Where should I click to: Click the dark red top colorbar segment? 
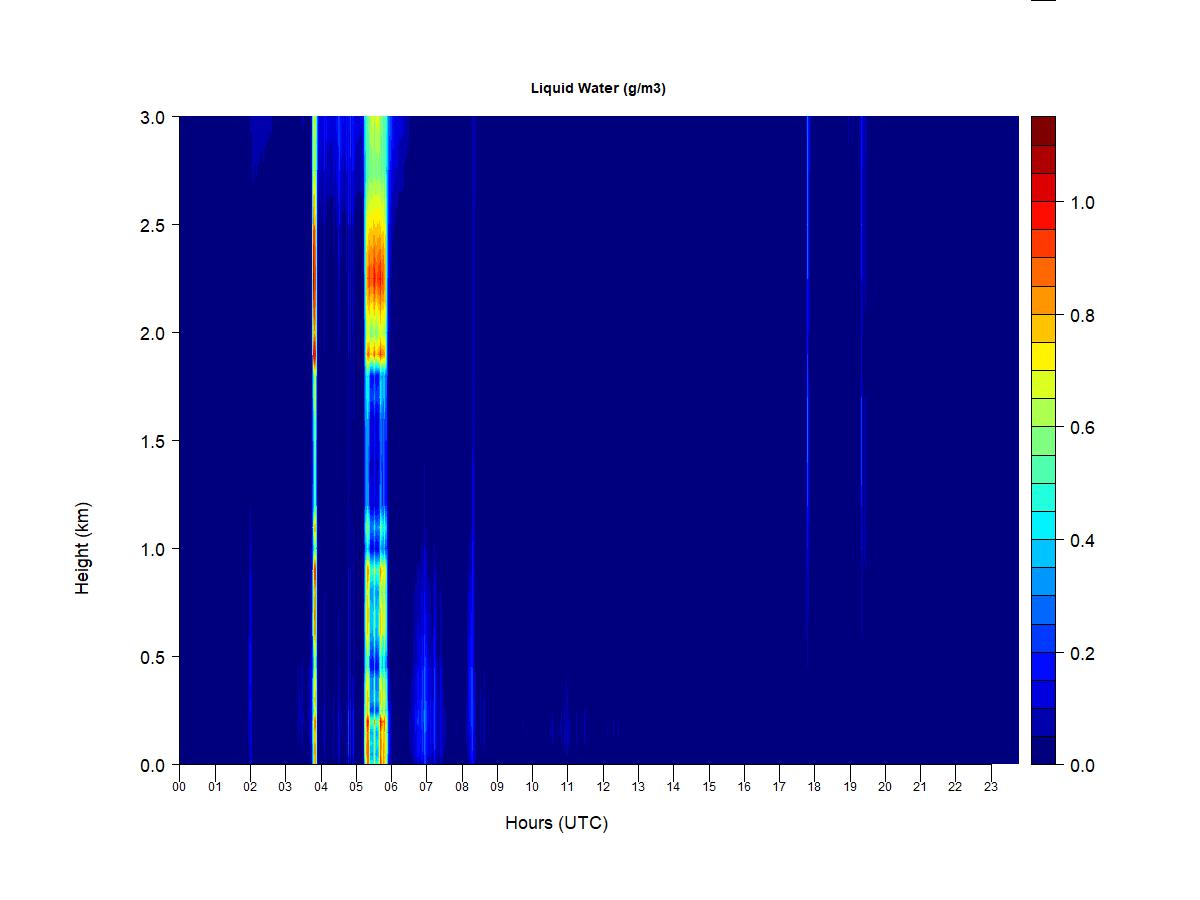tap(1043, 131)
